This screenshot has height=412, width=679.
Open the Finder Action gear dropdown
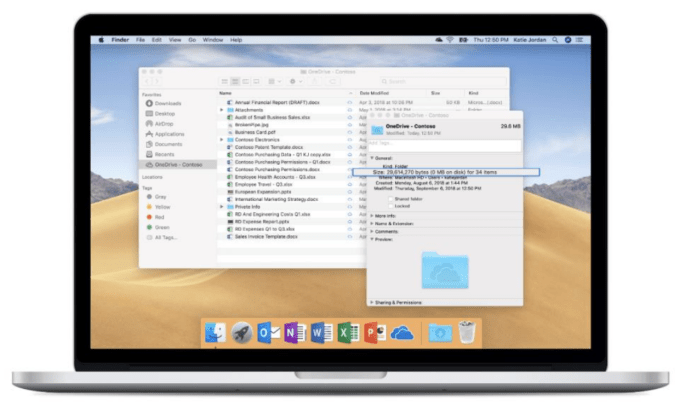295,81
